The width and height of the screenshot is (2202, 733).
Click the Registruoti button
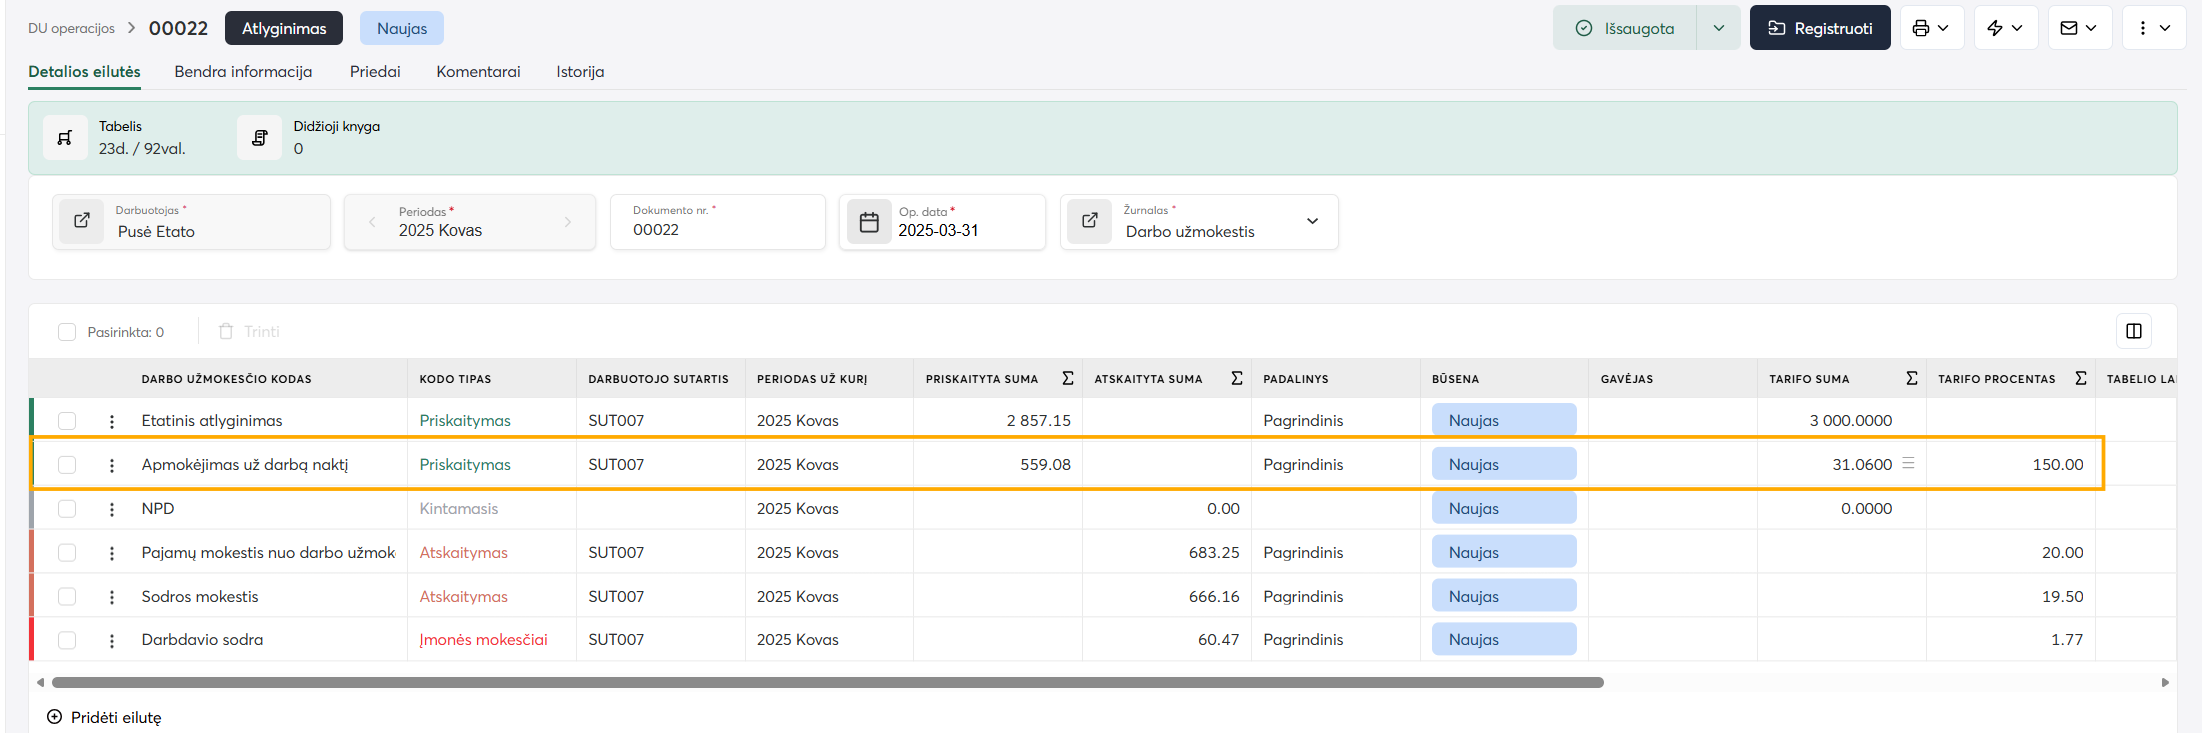coord(1820,28)
